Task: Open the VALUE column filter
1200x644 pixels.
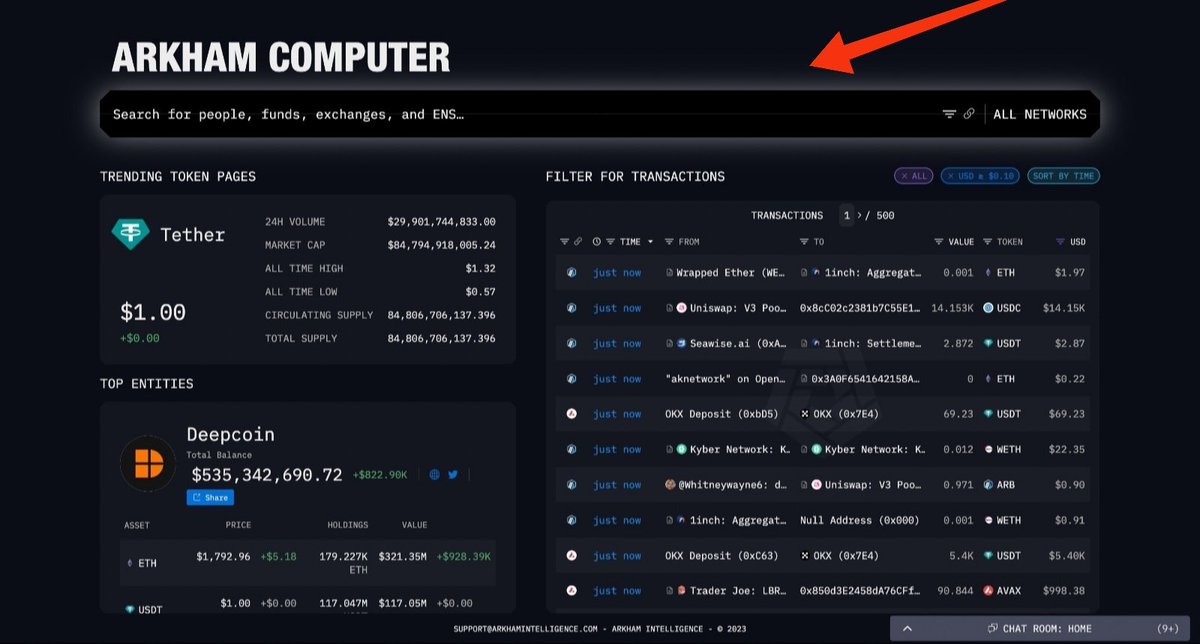Action: click(x=939, y=242)
